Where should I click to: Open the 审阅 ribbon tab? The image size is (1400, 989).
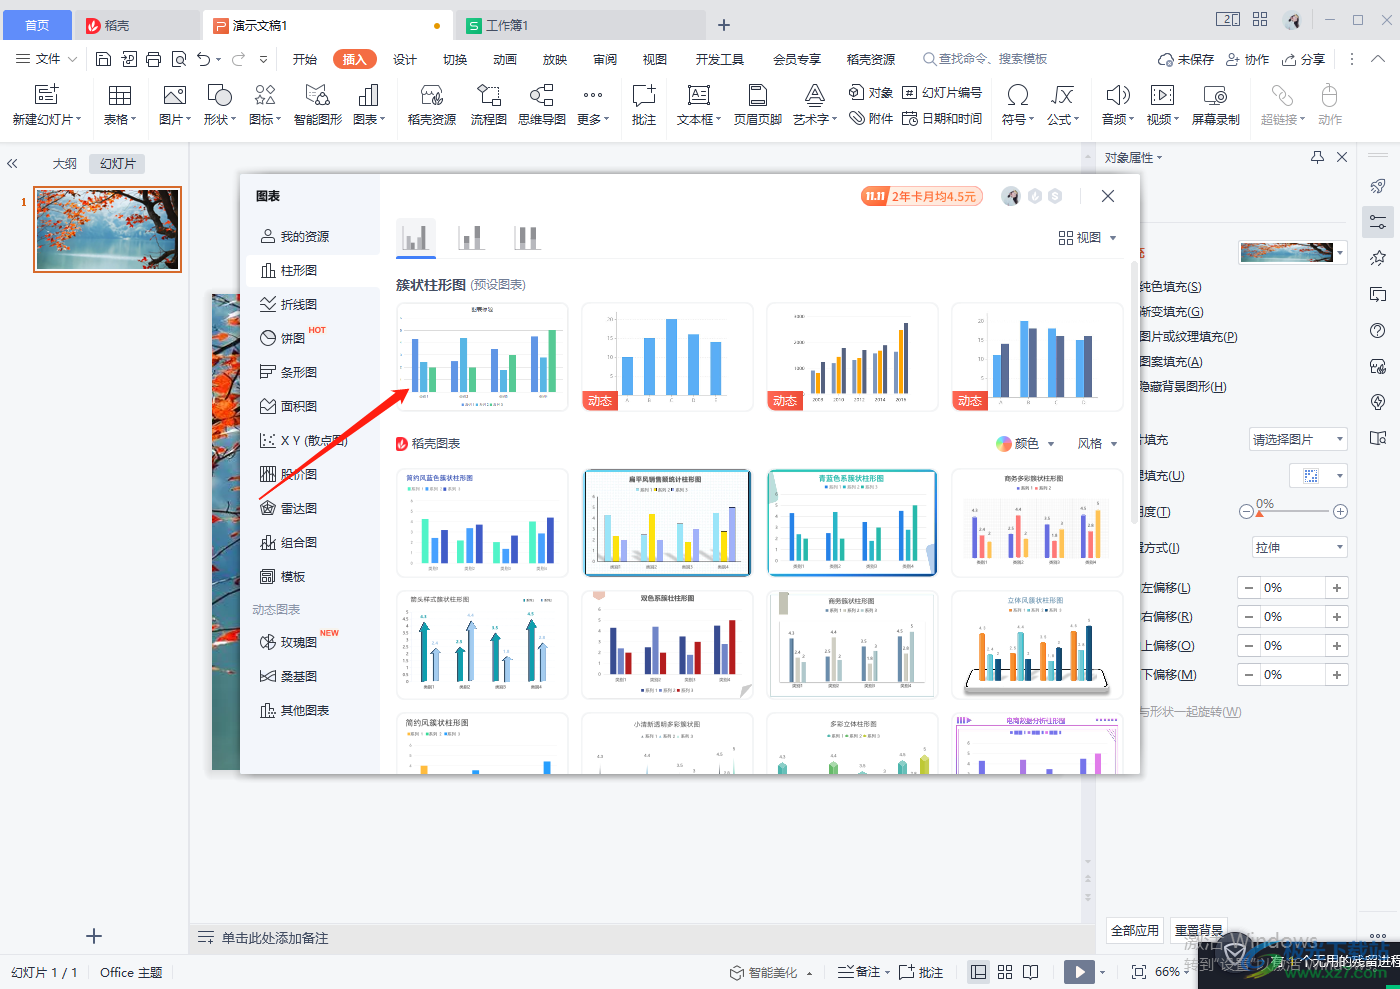(x=605, y=59)
